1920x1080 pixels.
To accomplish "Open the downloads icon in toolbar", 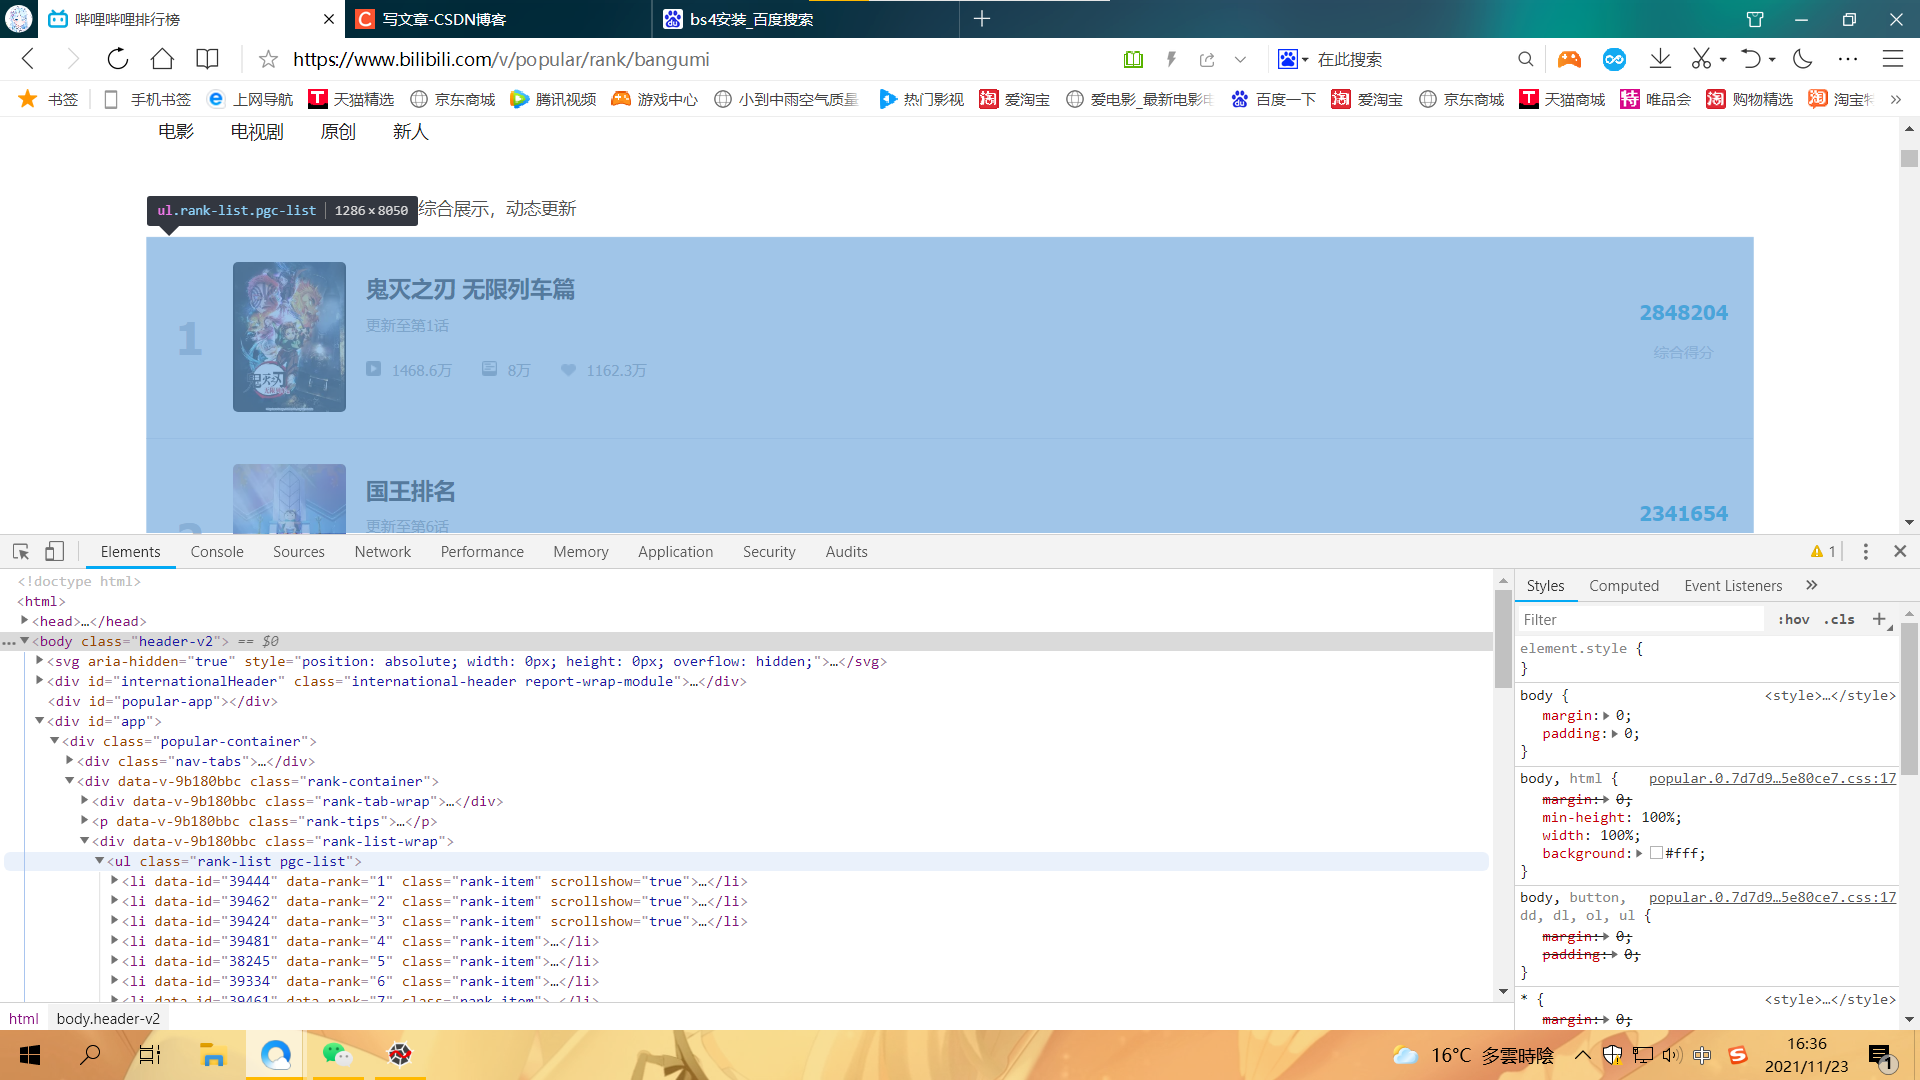I will click(x=1660, y=59).
